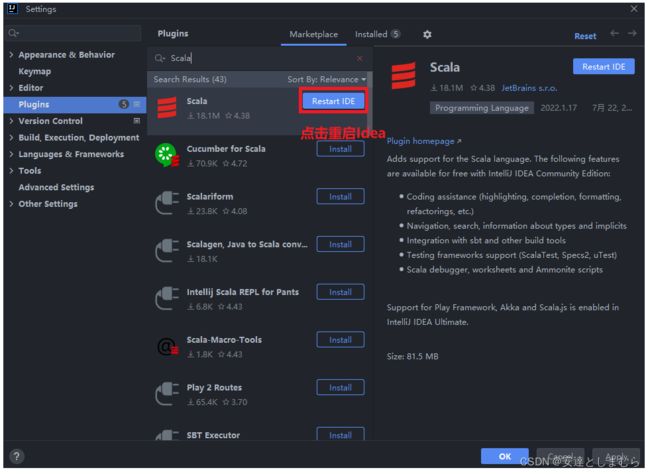Select the Scala-Macro-Tools result name
This screenshot has height=474, width=650.
pyautogui.click(x=224, y=340)
